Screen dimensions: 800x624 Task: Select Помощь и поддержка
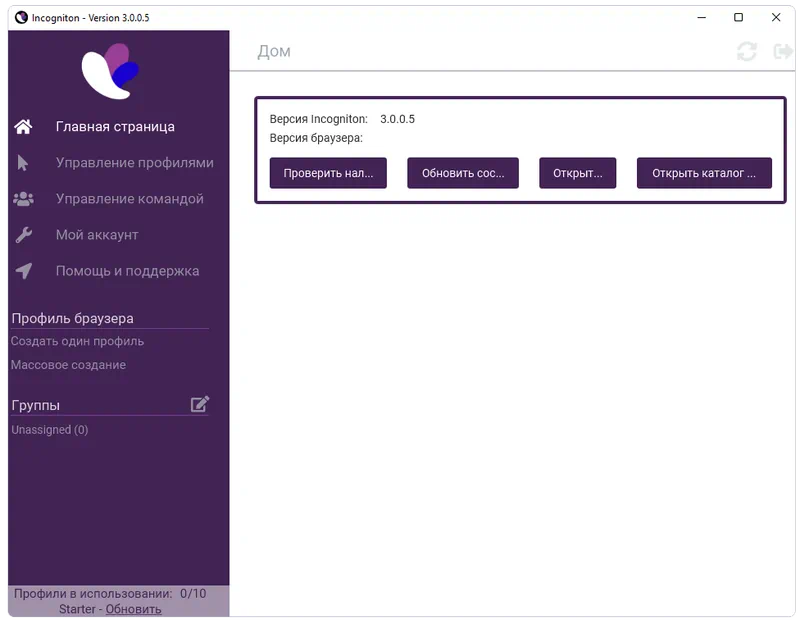point(128,271)
